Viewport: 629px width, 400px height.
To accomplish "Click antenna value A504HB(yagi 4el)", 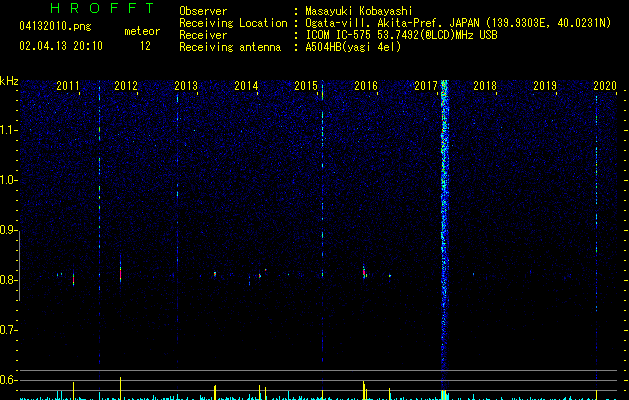I will pyautogui.click(x=353, y=47).
